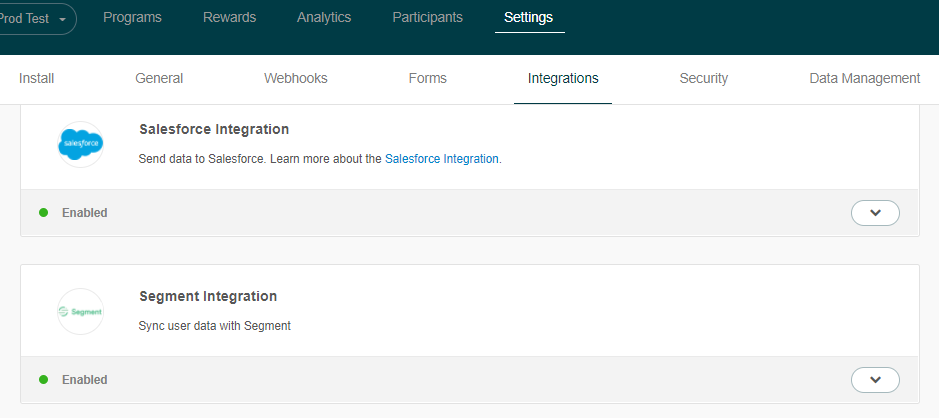Switch to the Security tab
The image size is (939, 418).
704,78
